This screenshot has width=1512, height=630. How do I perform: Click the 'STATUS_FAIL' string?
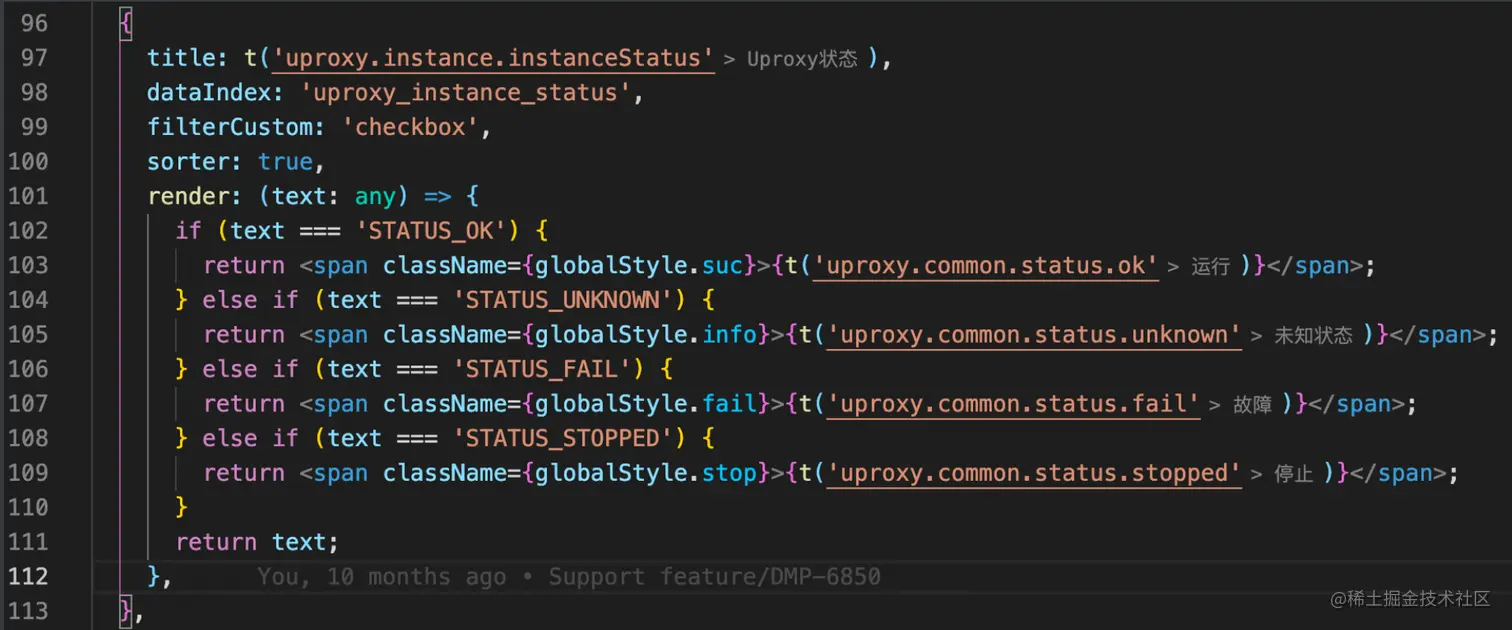pyautogui.click(x=542, y=369)
